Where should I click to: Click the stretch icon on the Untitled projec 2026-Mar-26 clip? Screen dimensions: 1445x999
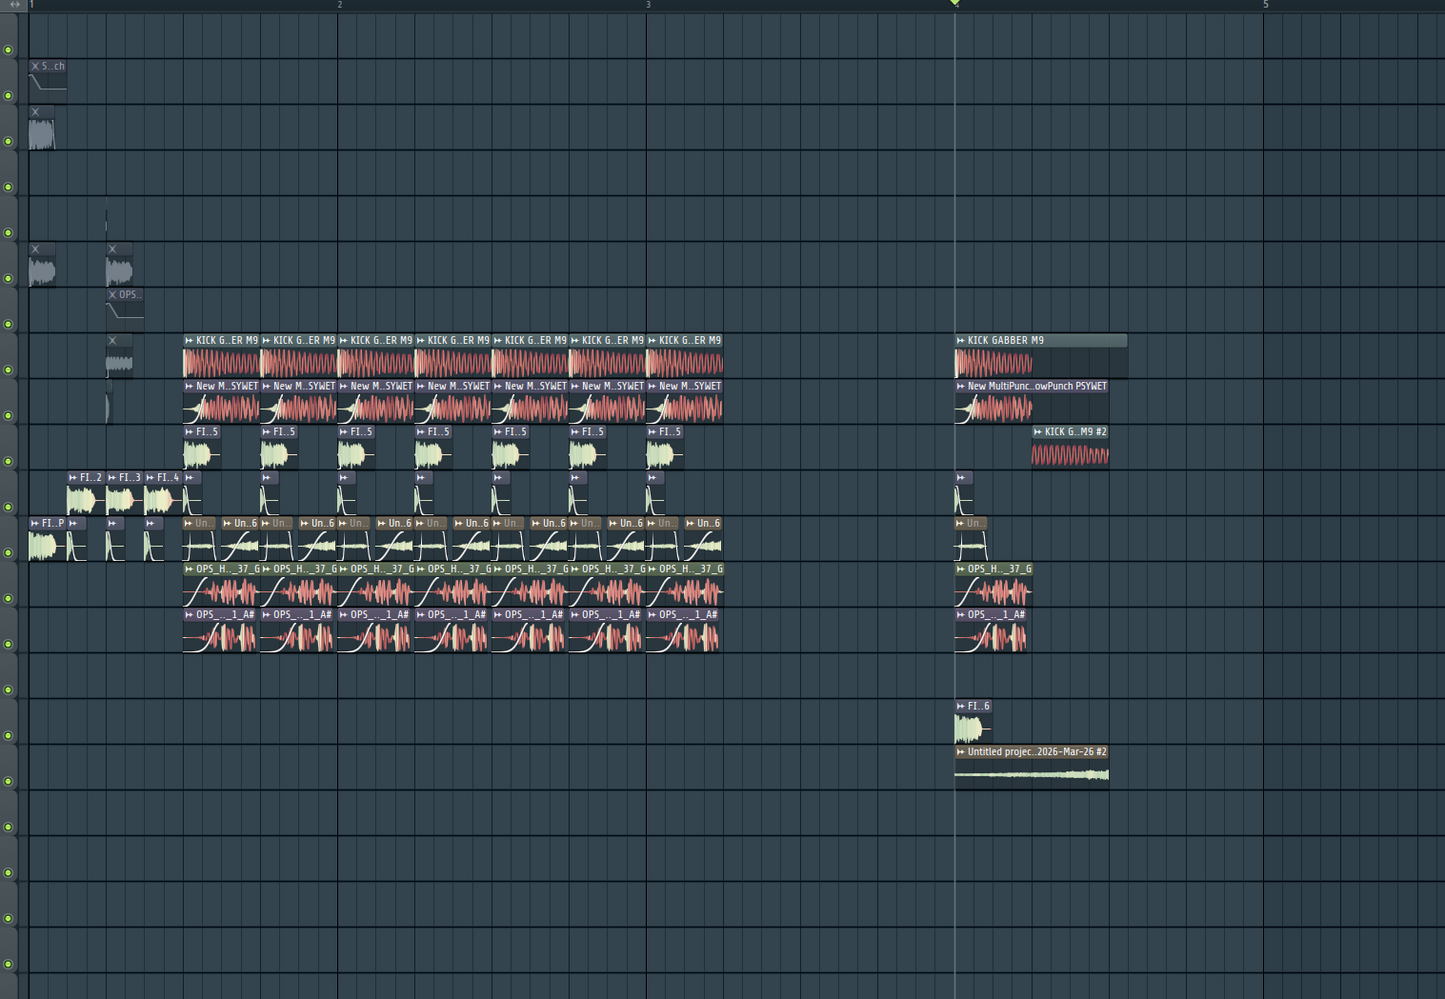[959, 751]
